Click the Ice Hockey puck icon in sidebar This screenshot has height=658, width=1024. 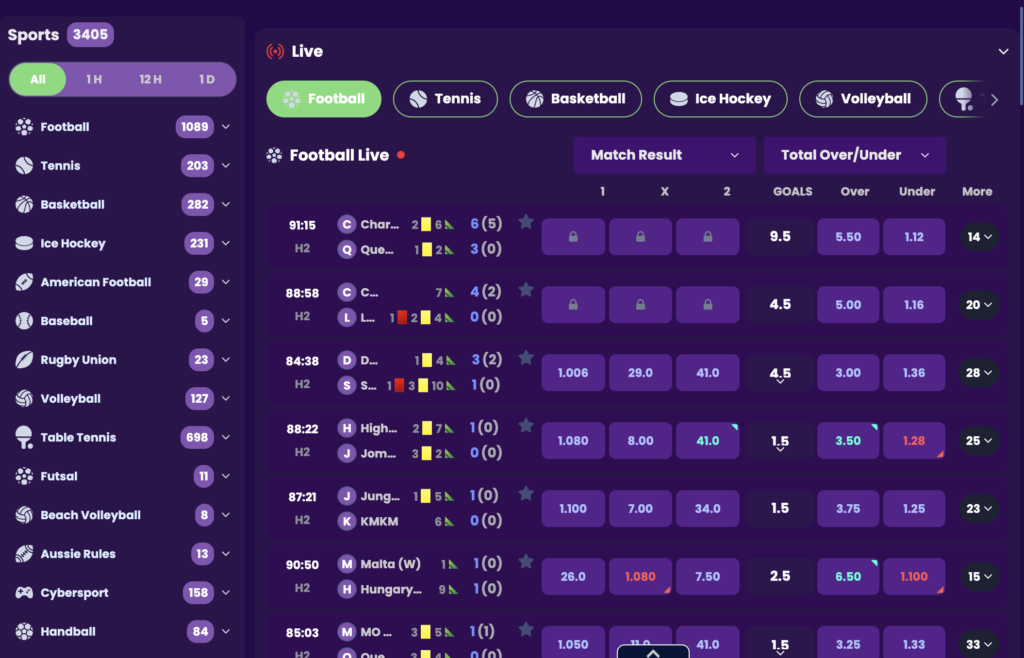click(24, 243)
